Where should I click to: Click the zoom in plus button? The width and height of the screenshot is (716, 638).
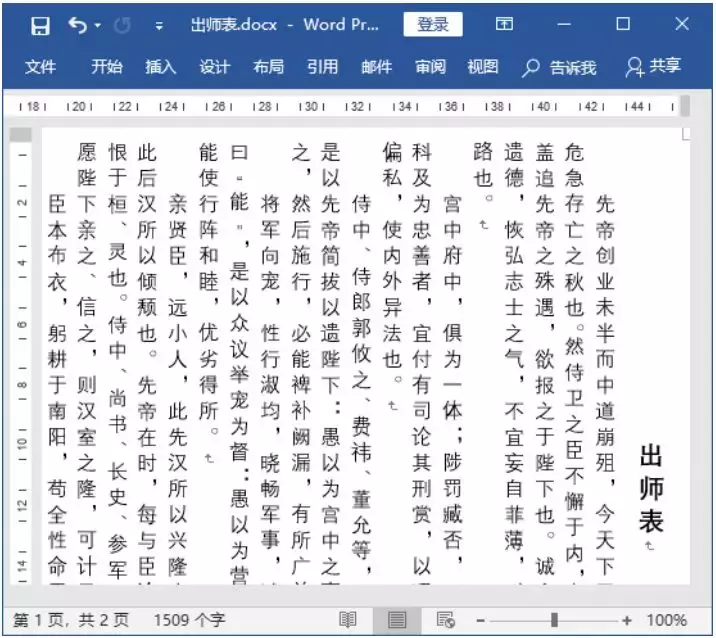point(627,620)
